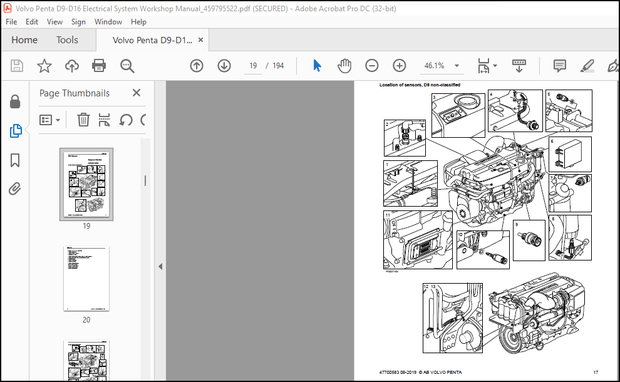Viewport: 620px width, 382px height.
Task: Delete the selected page with the trash icon
Action: pyautogui.click(x=83, y=119)
